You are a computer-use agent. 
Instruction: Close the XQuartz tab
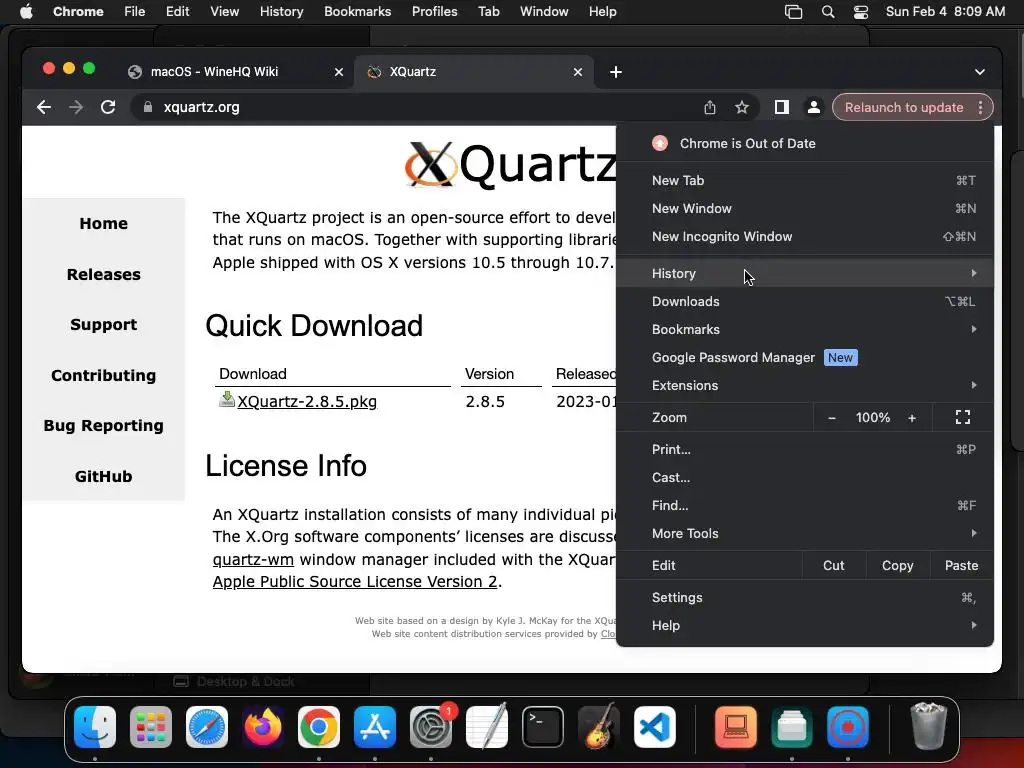[x=577, y=72]
